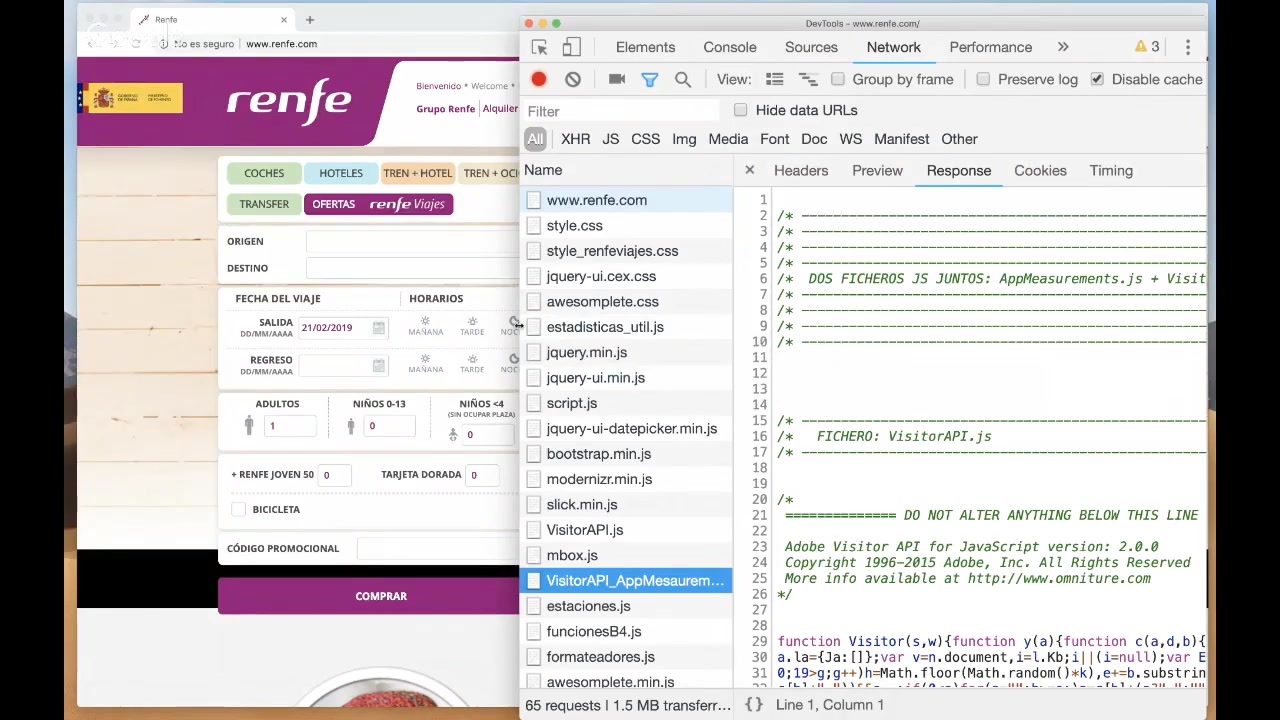Viewport: 1280px width, 720px height.
Task: Filter requests by CSS type
Action: point(645,139)
